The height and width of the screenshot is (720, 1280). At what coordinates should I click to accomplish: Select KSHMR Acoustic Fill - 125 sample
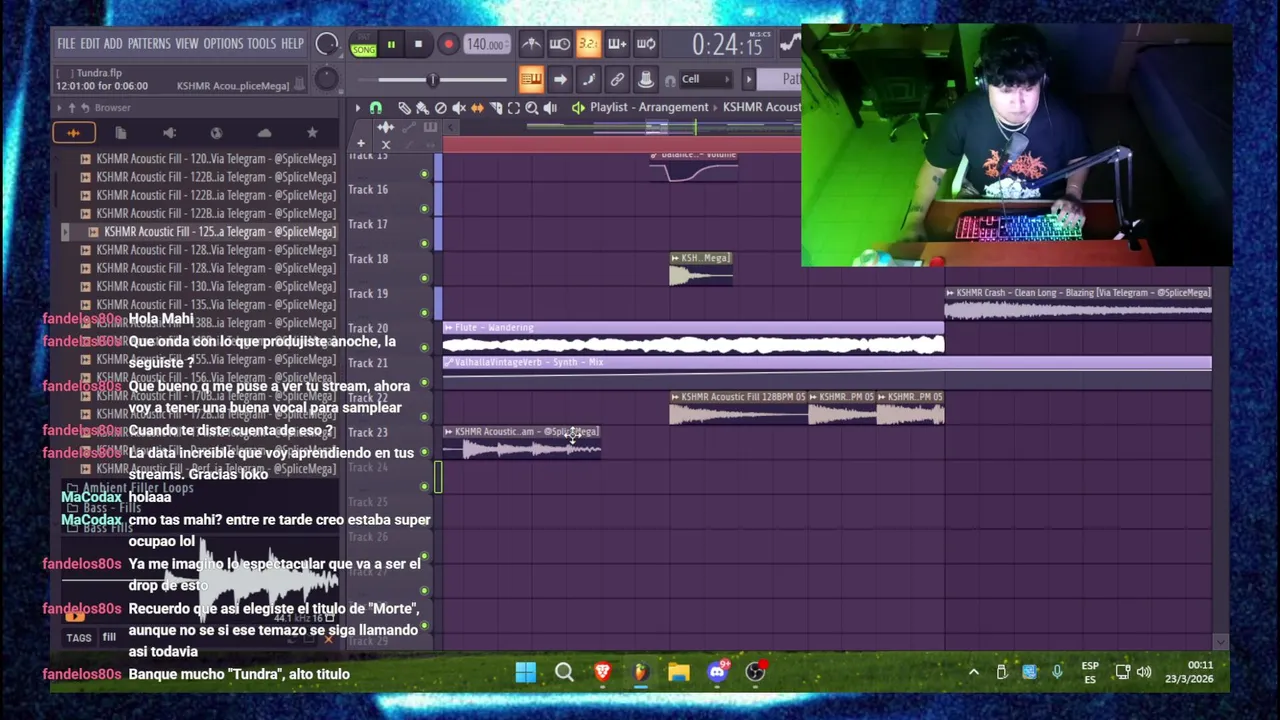pos(212,231)
